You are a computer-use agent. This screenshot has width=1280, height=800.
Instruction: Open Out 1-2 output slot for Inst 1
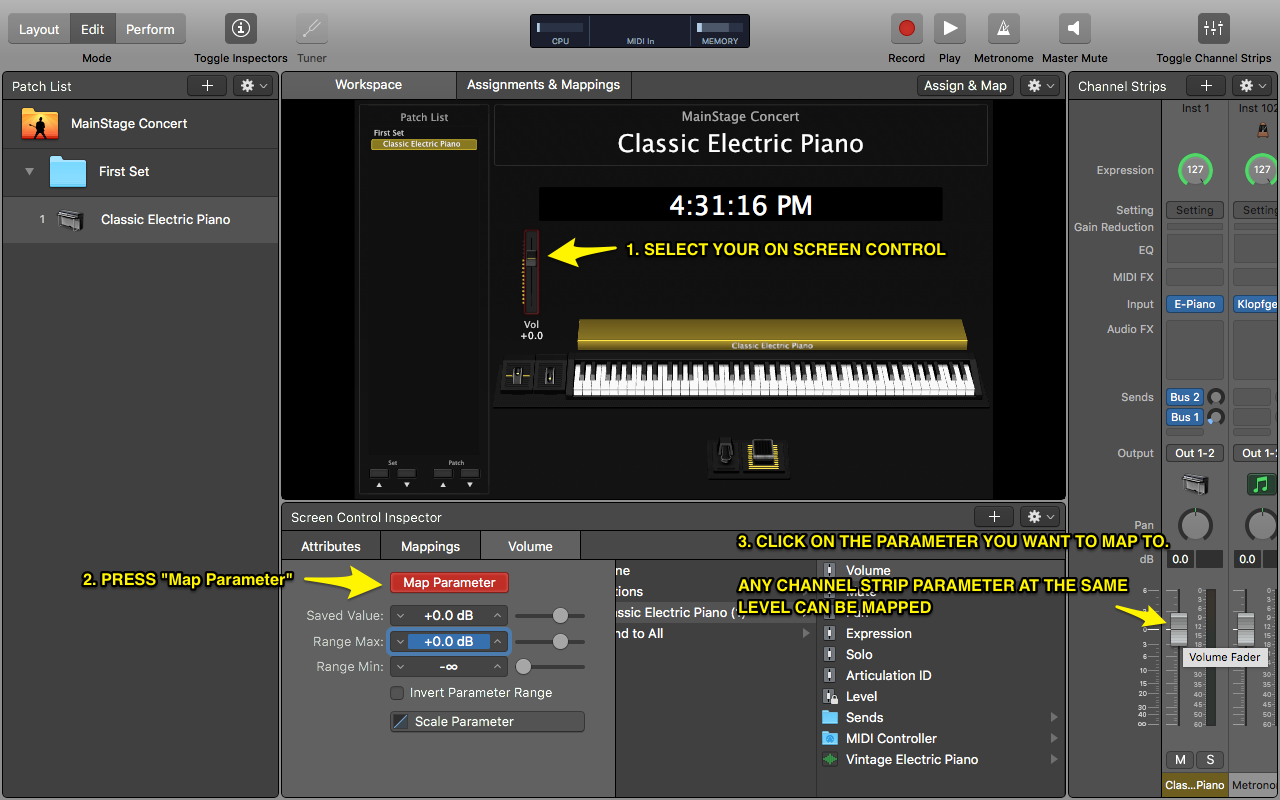tap(1195, 453)
